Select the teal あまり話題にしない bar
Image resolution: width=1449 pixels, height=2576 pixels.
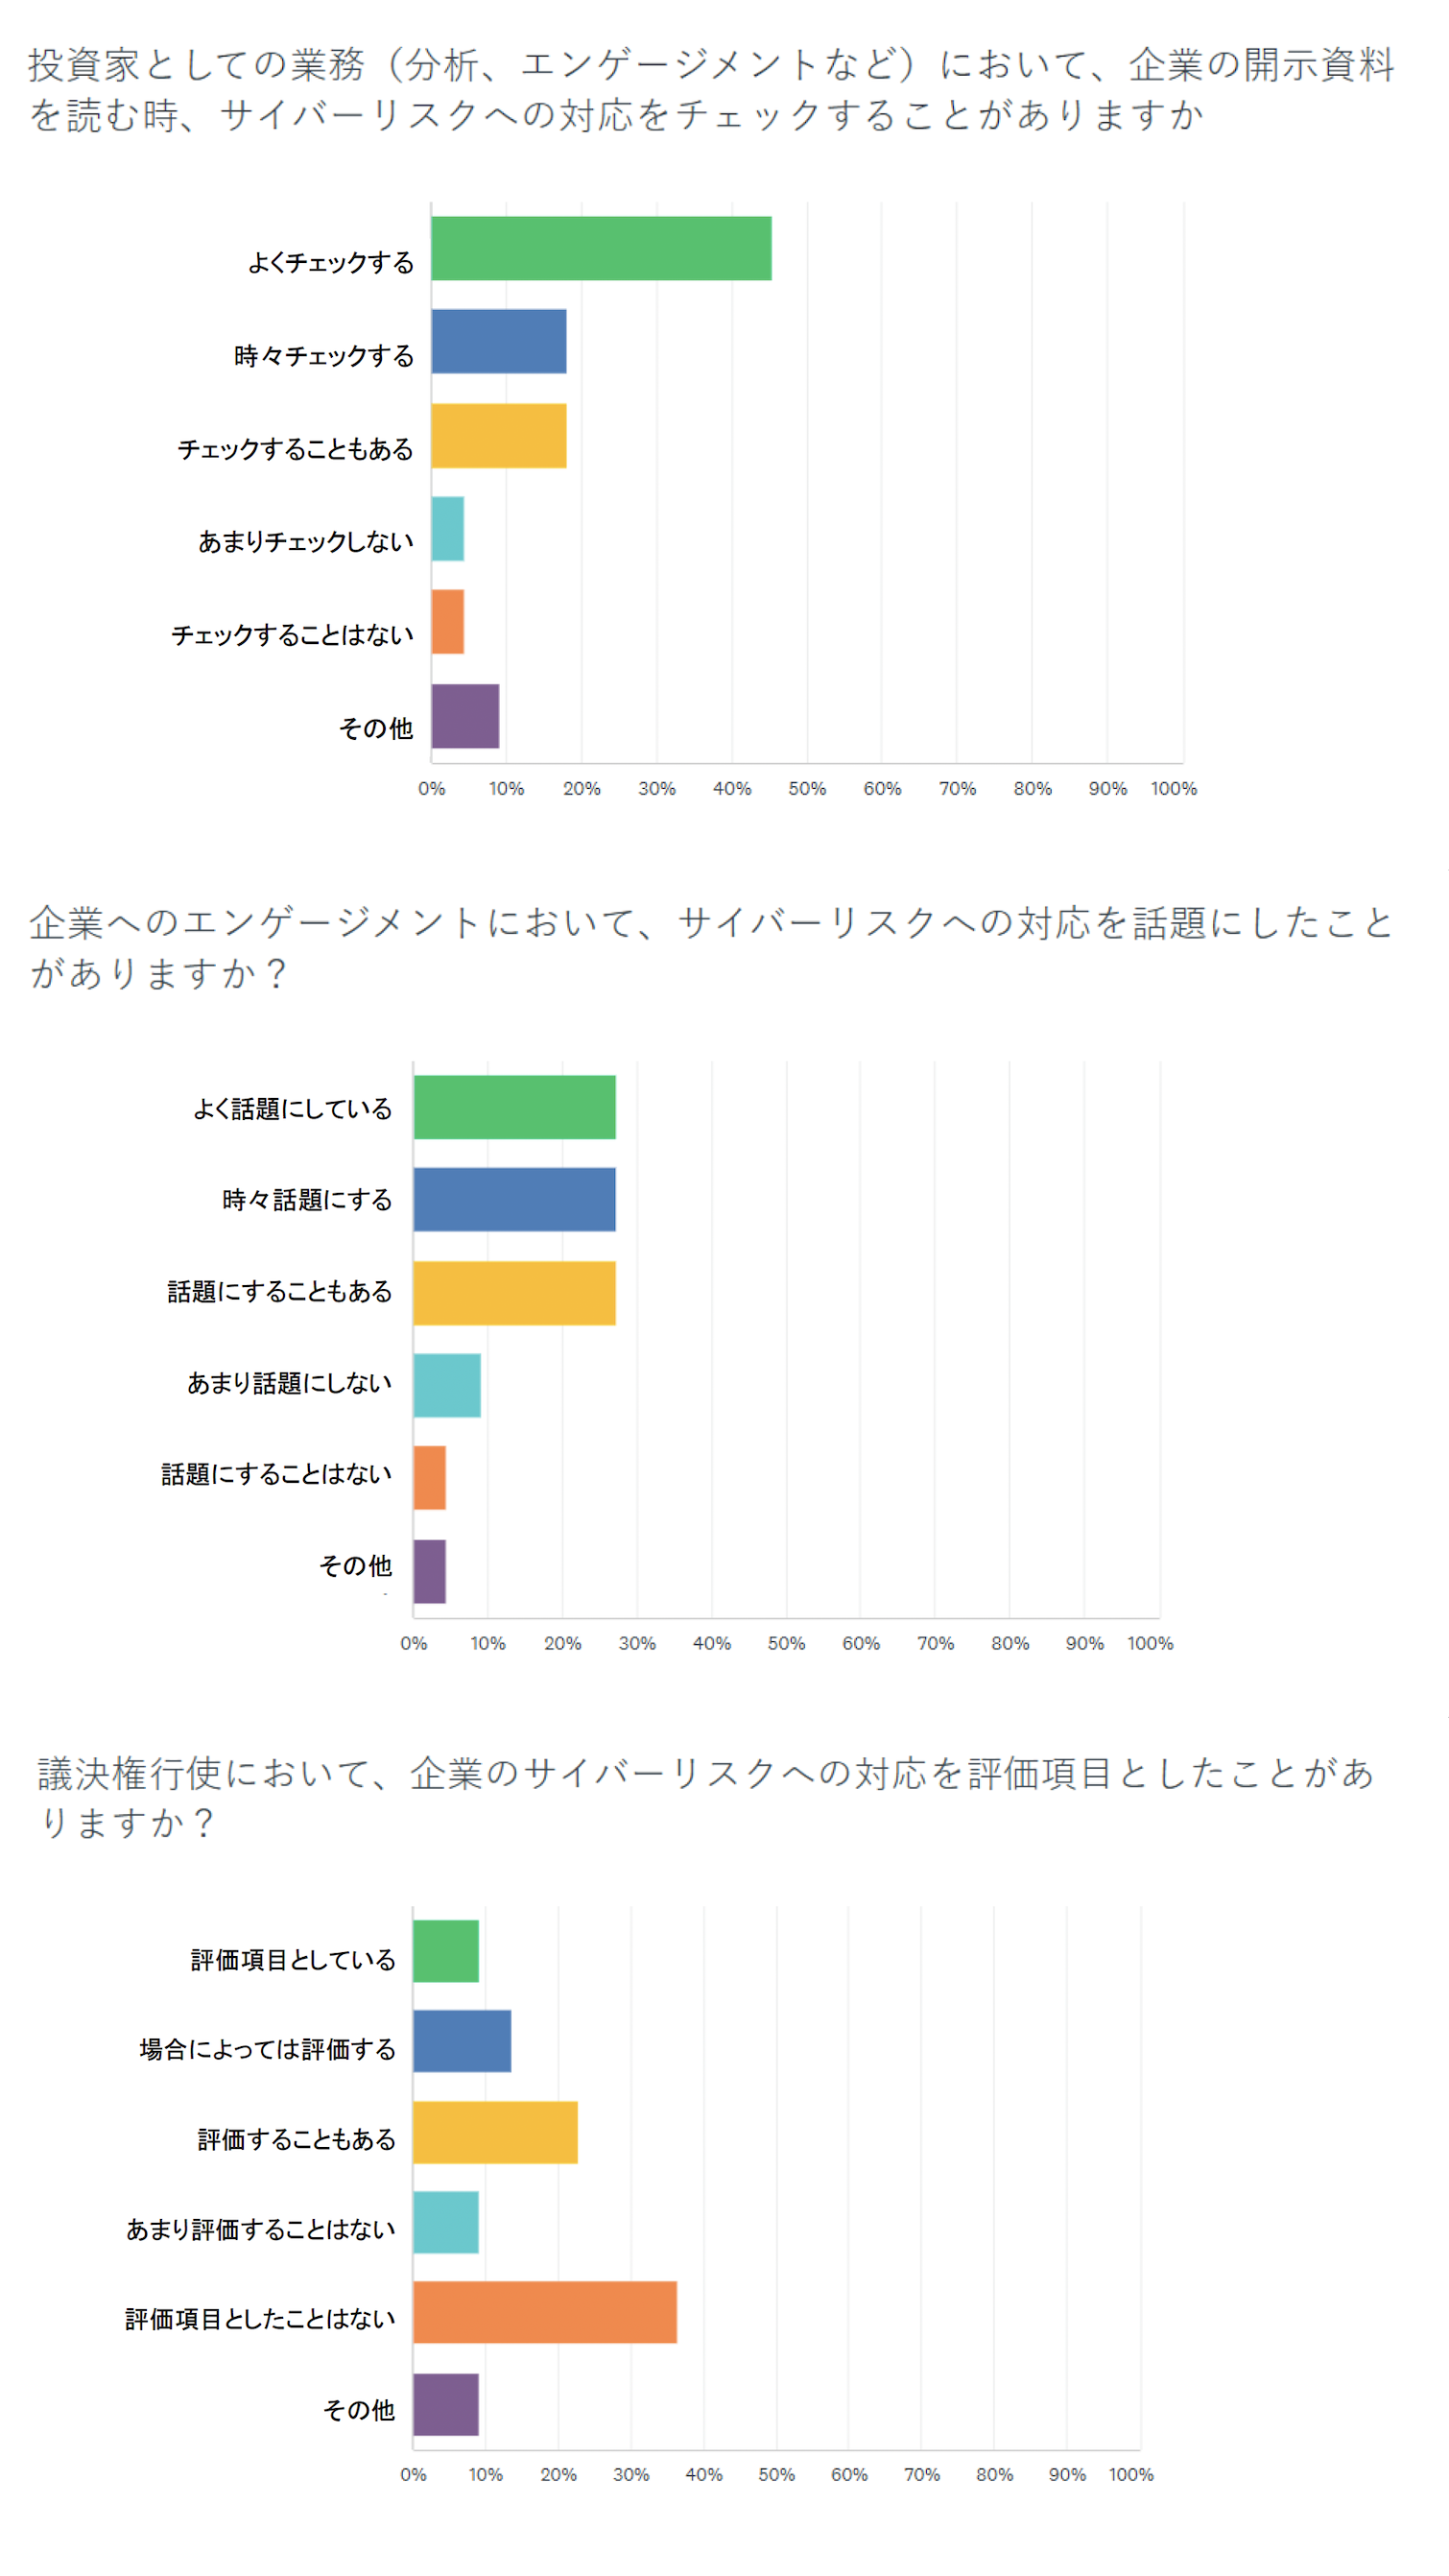(x=446, y=1385)
